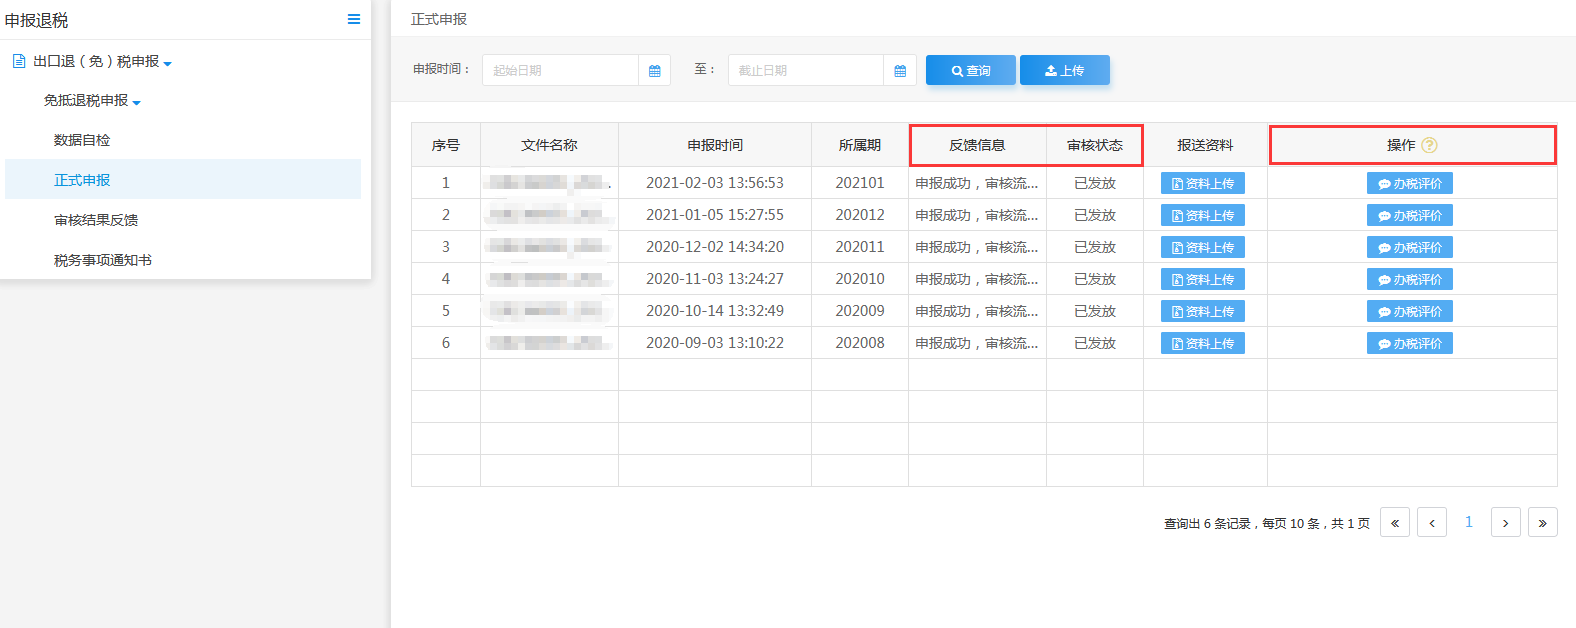Open 数据自检 menu item
Viewport: 1576px width, 628px height.
click(82, 140)
